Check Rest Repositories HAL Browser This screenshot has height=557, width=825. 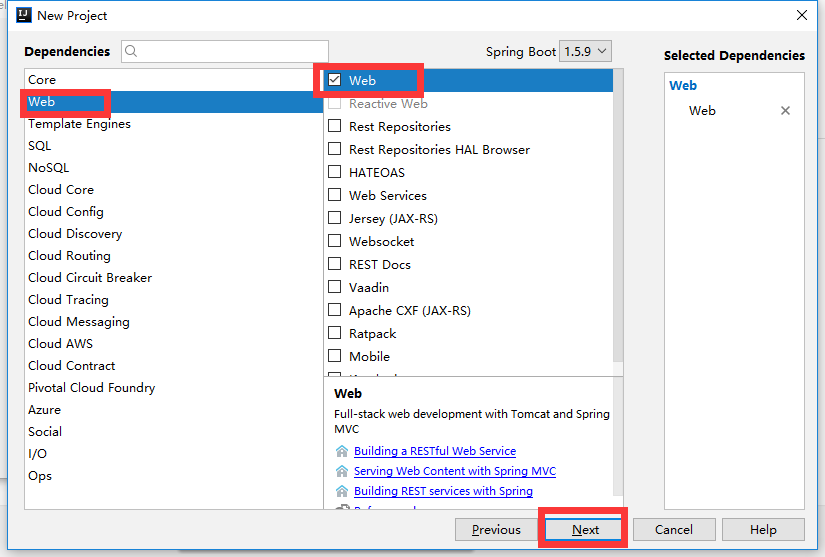coord(335,149)
